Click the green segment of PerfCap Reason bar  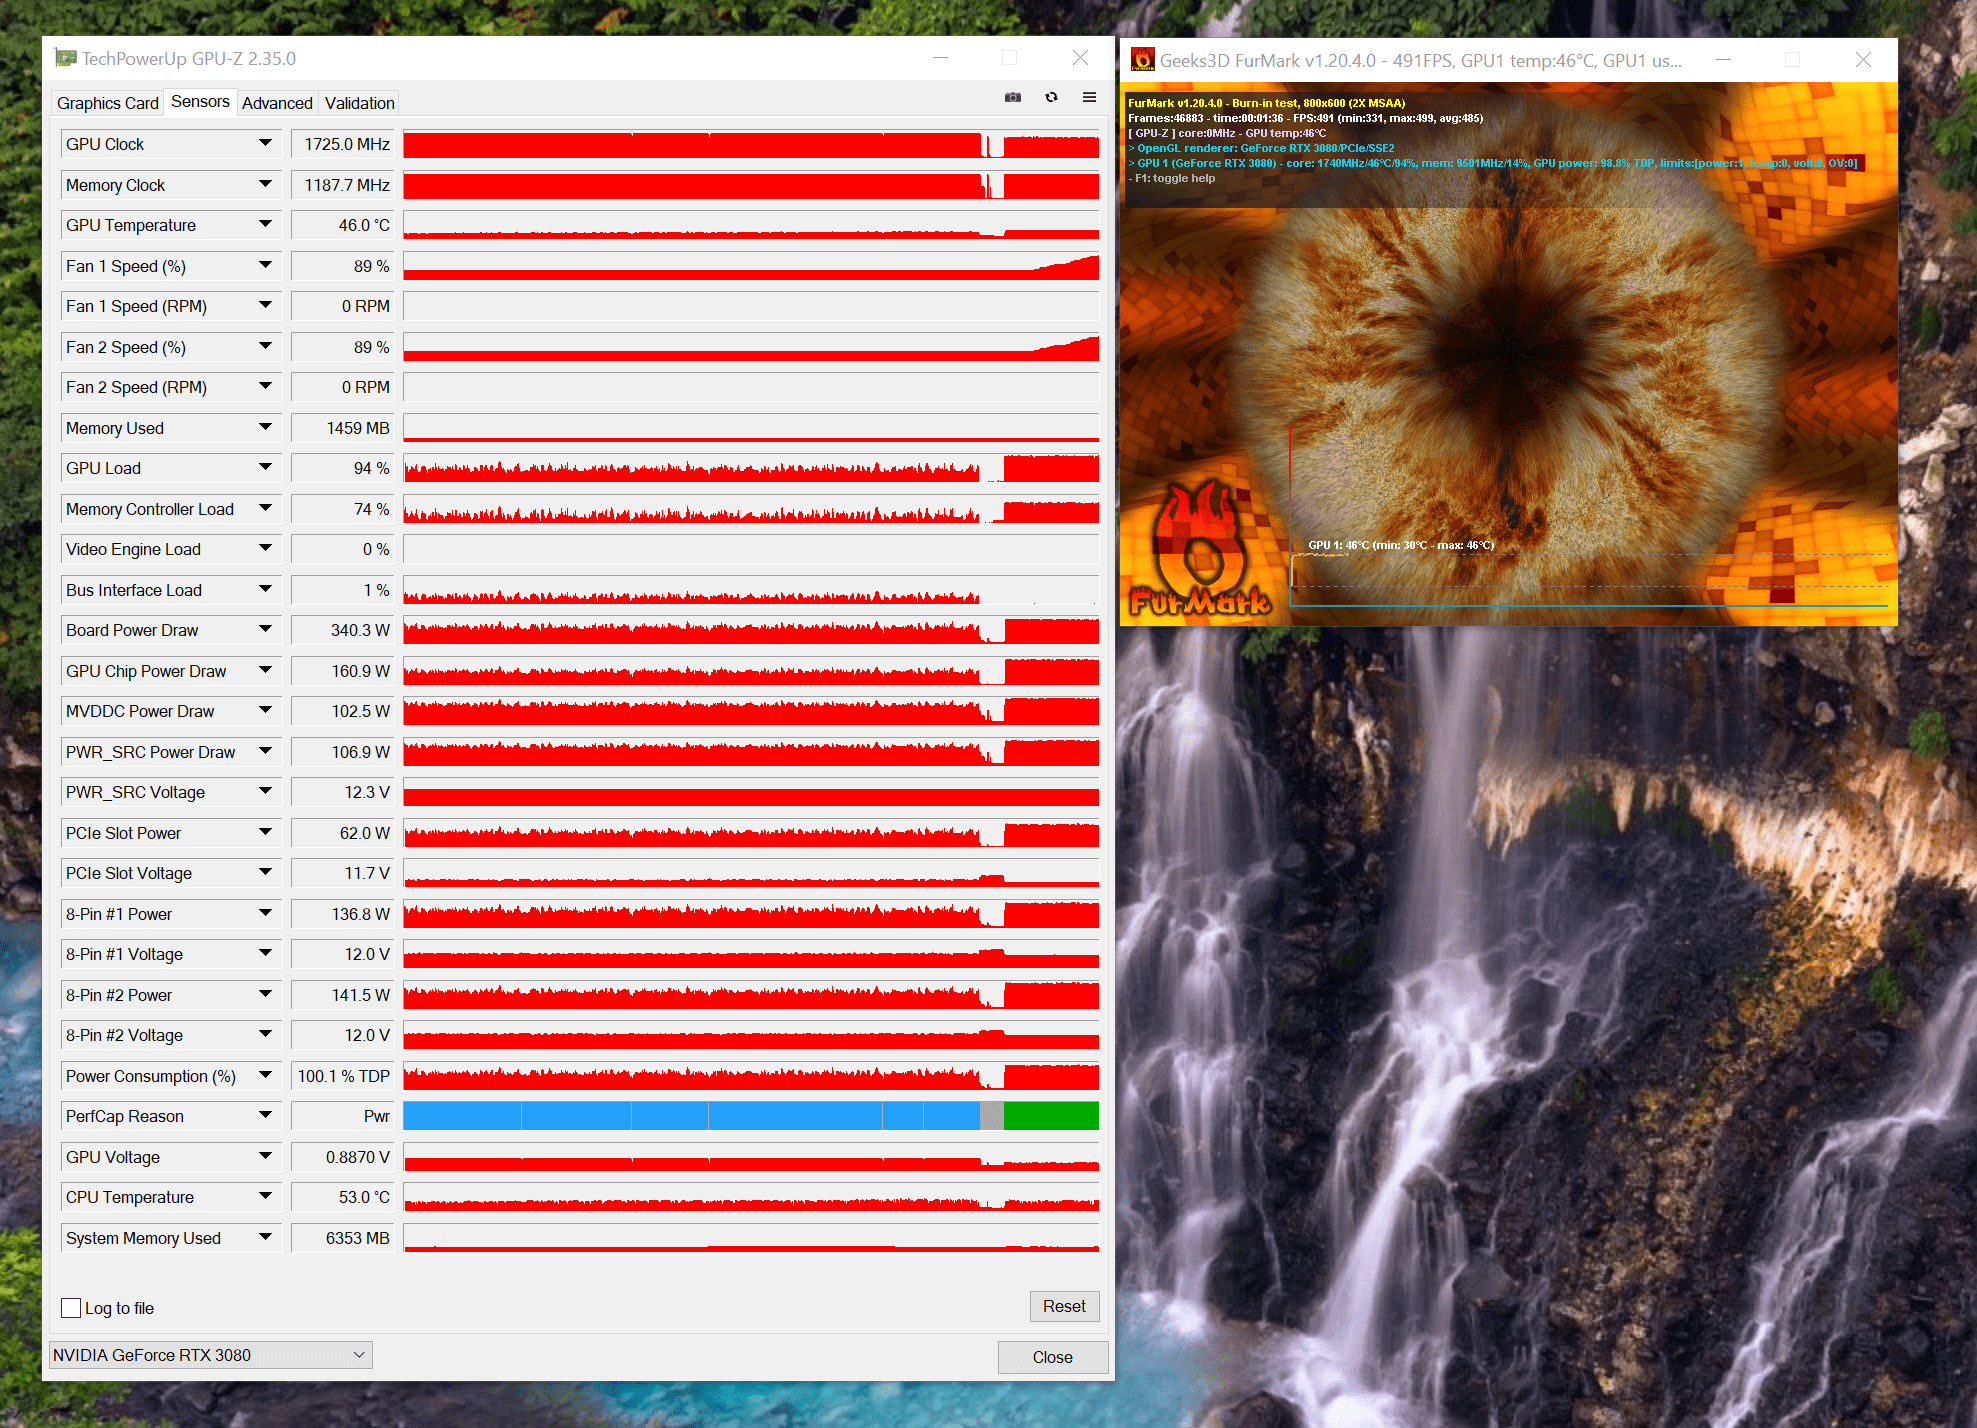pos(1050,1116)
